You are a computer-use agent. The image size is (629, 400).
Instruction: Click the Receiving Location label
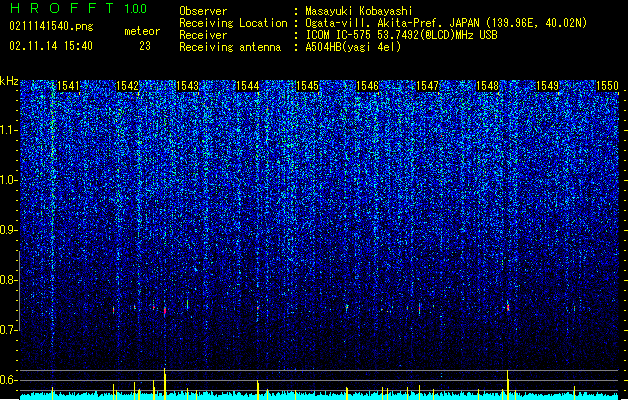[233, 23]
